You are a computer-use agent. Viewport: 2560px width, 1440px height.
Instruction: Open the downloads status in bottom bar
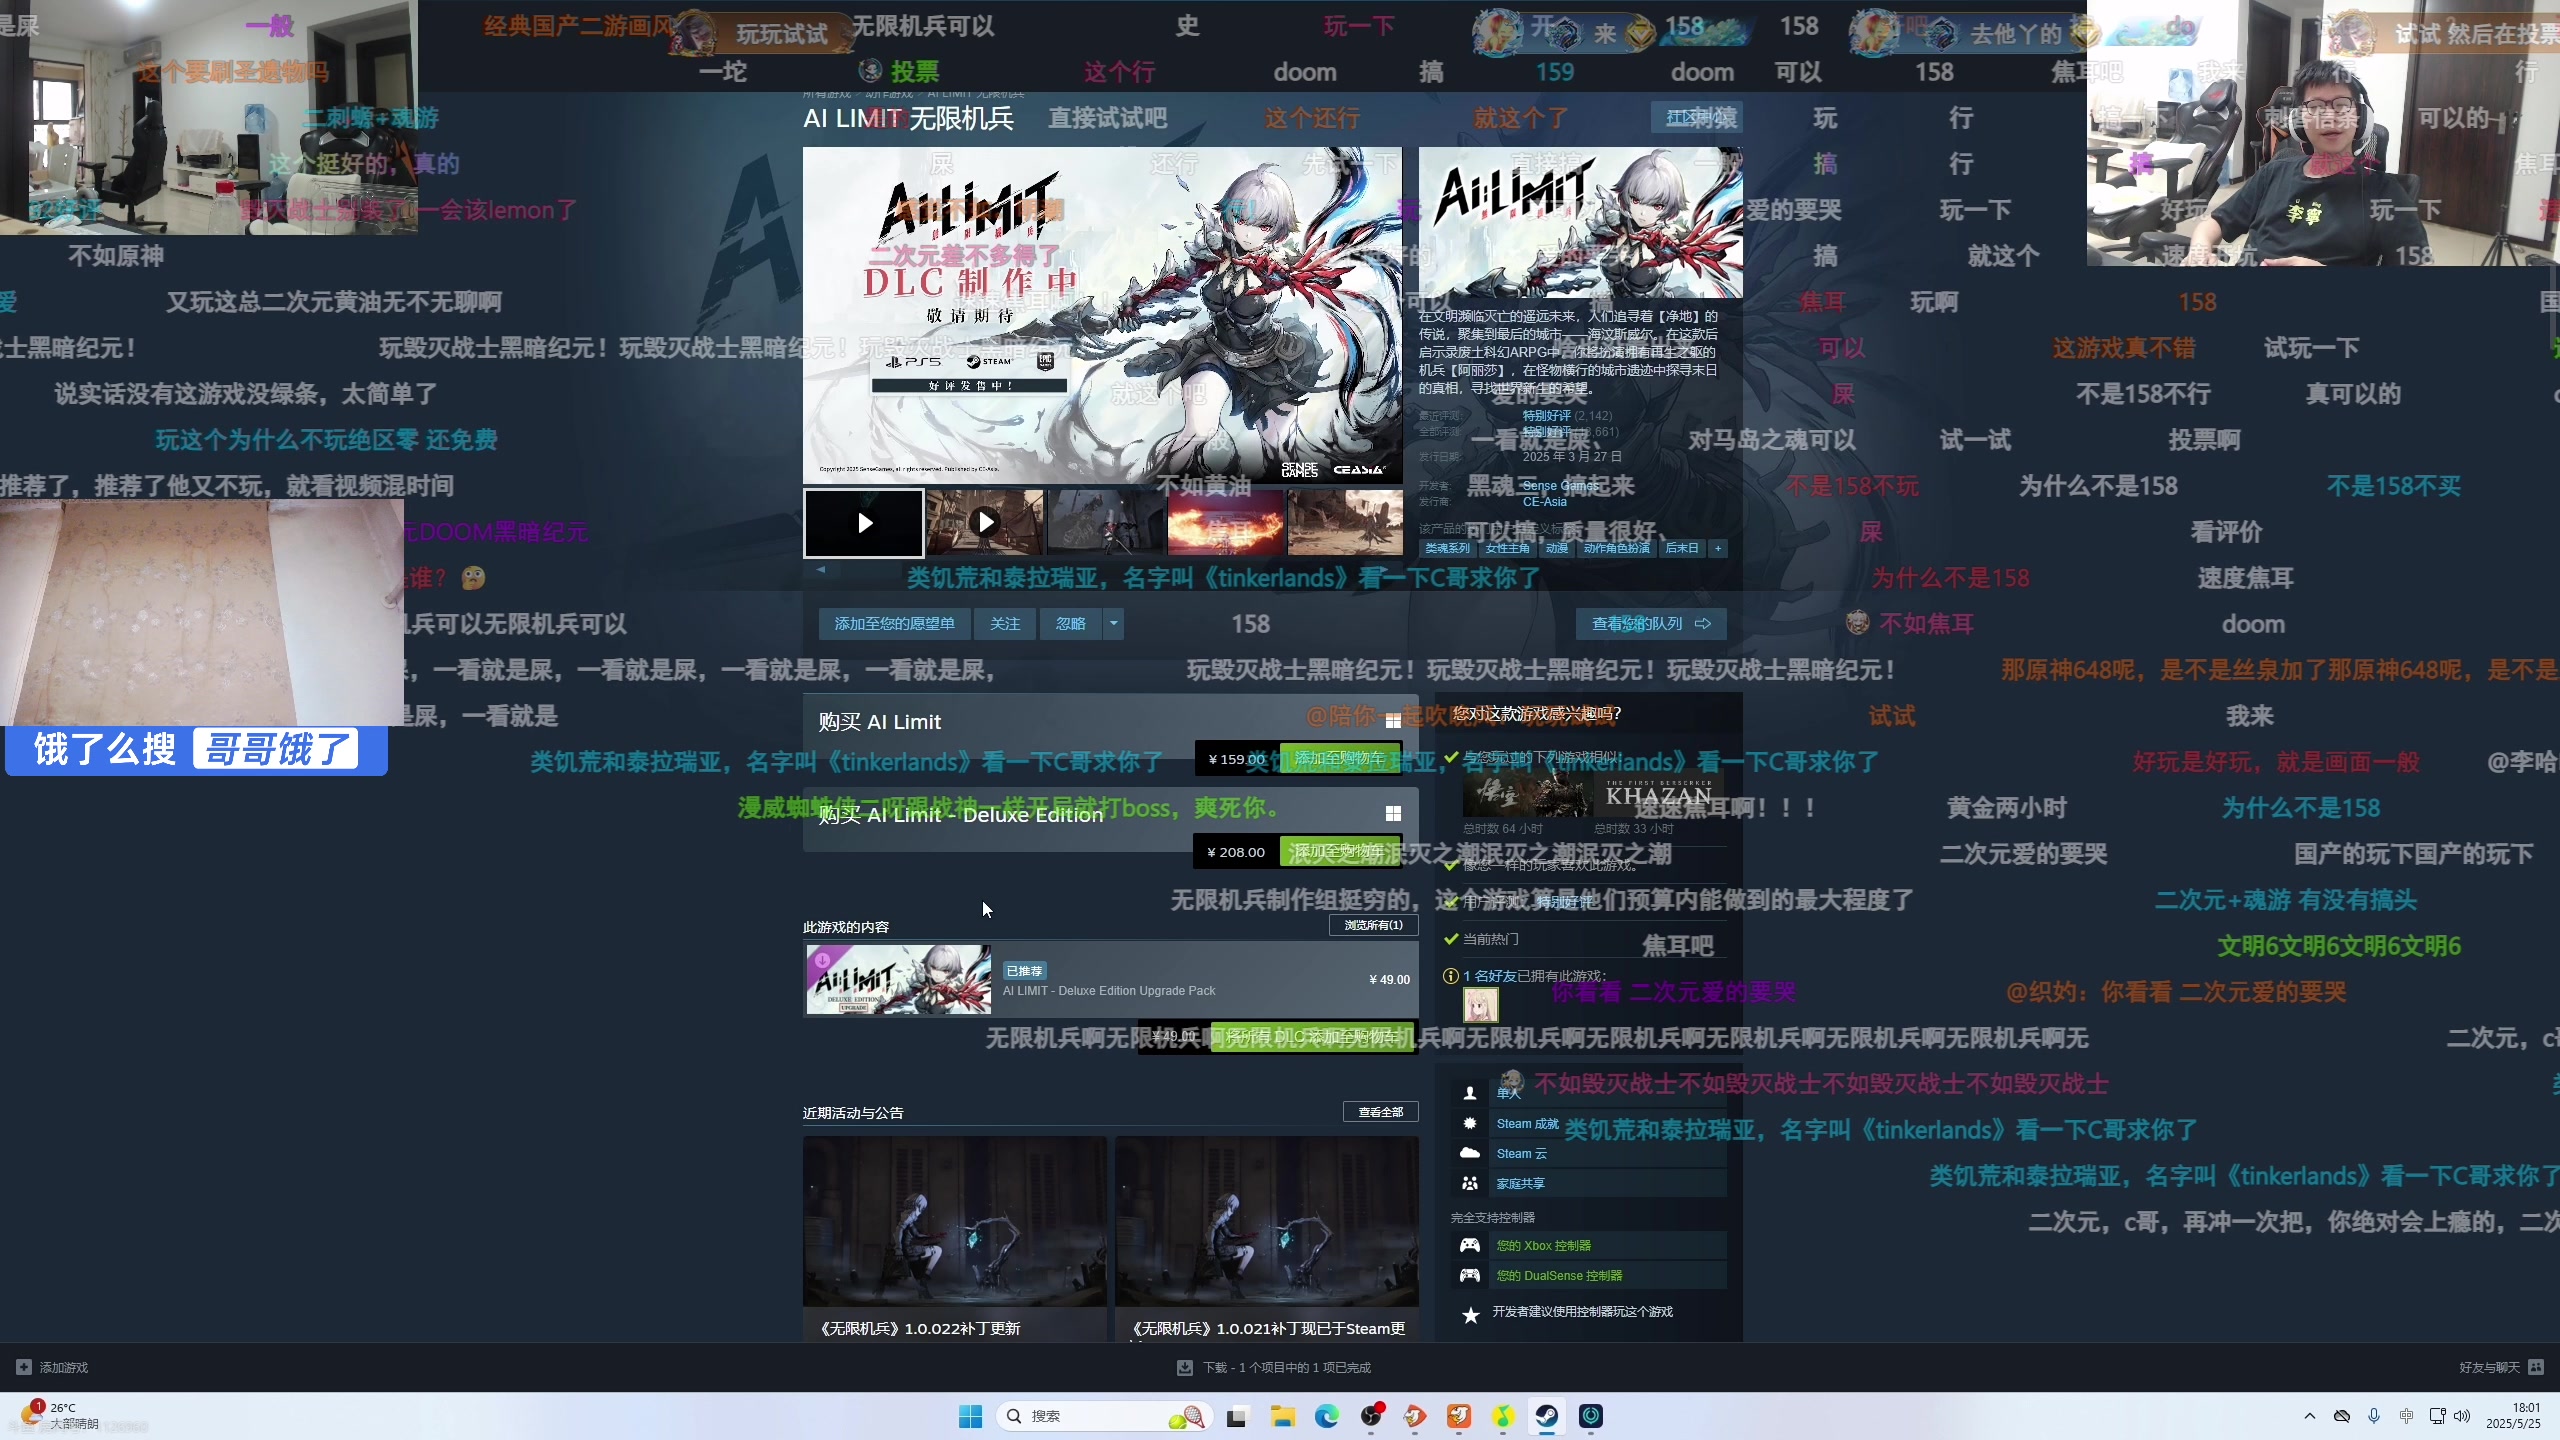[x=1274, y=1367]
